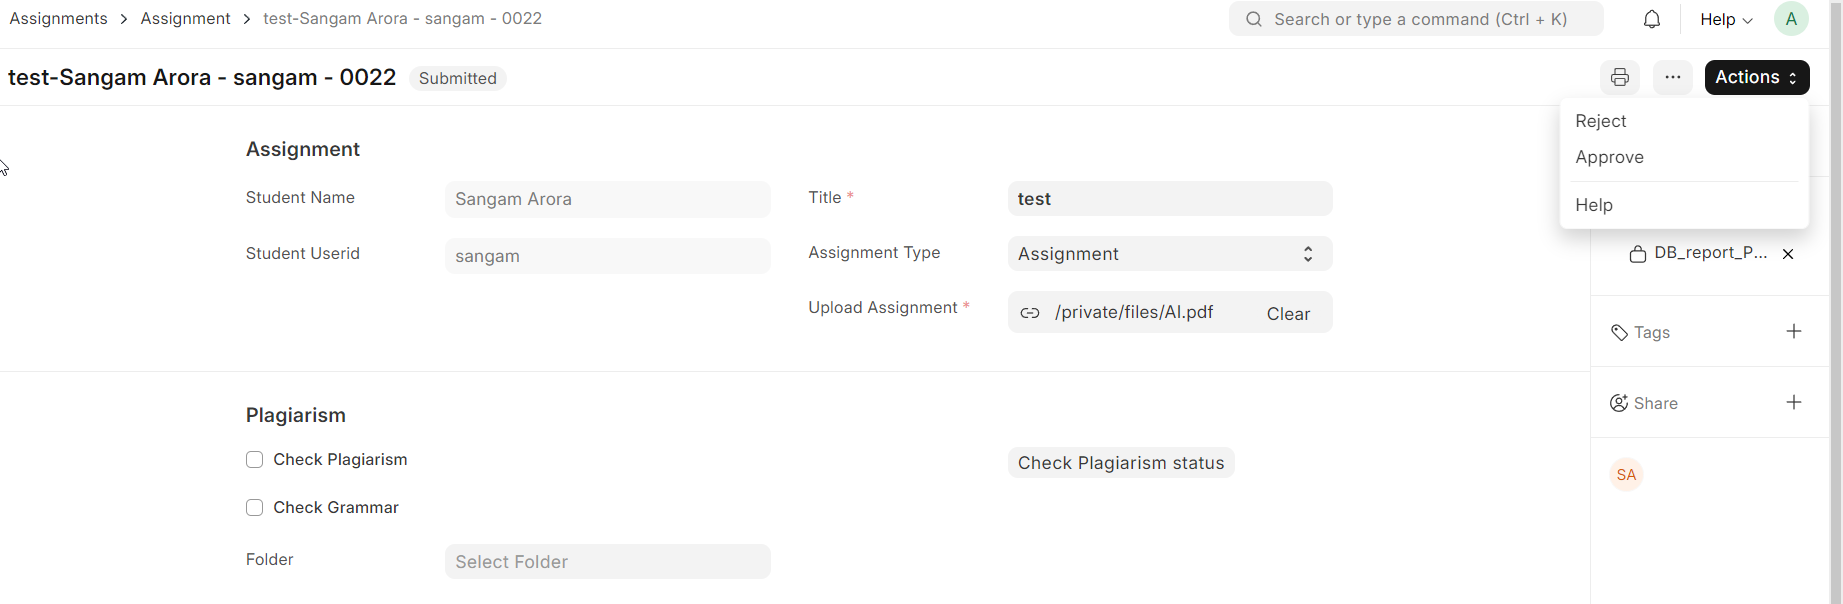Clear the uploaded assignment file
Viewport: 1843px width, 604px height.
click(x=1288, y=314)
